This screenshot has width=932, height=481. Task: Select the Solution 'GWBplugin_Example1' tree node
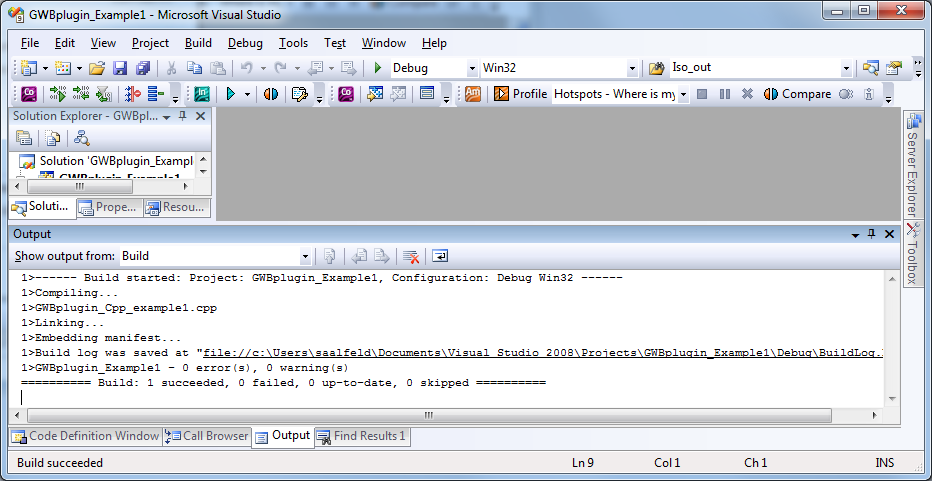pos(107,161)
